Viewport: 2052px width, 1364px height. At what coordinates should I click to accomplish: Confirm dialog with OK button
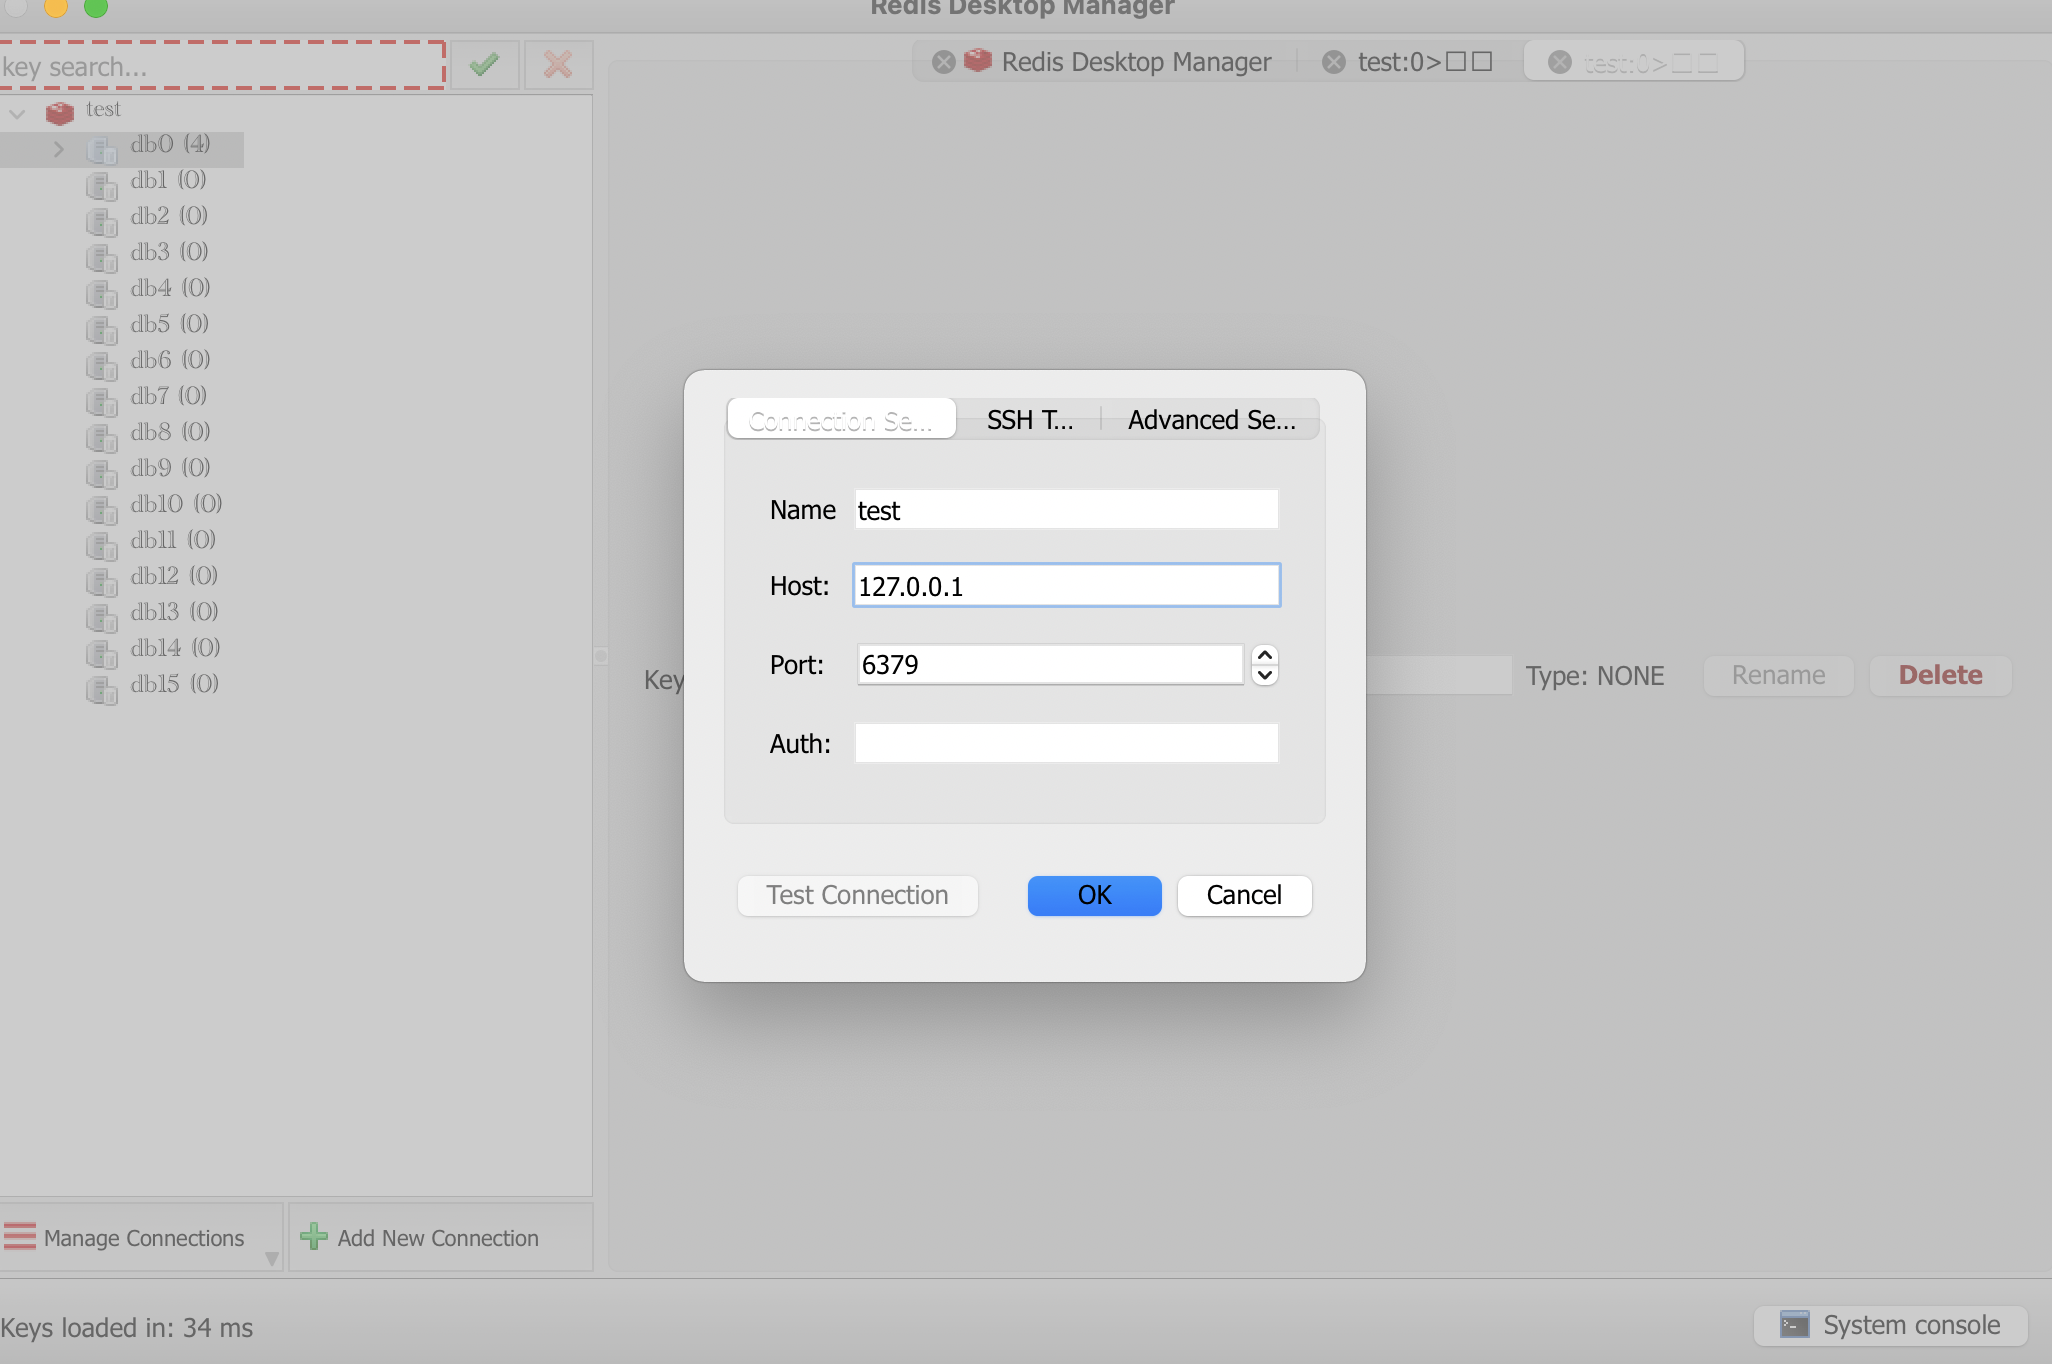(1094, 895)
